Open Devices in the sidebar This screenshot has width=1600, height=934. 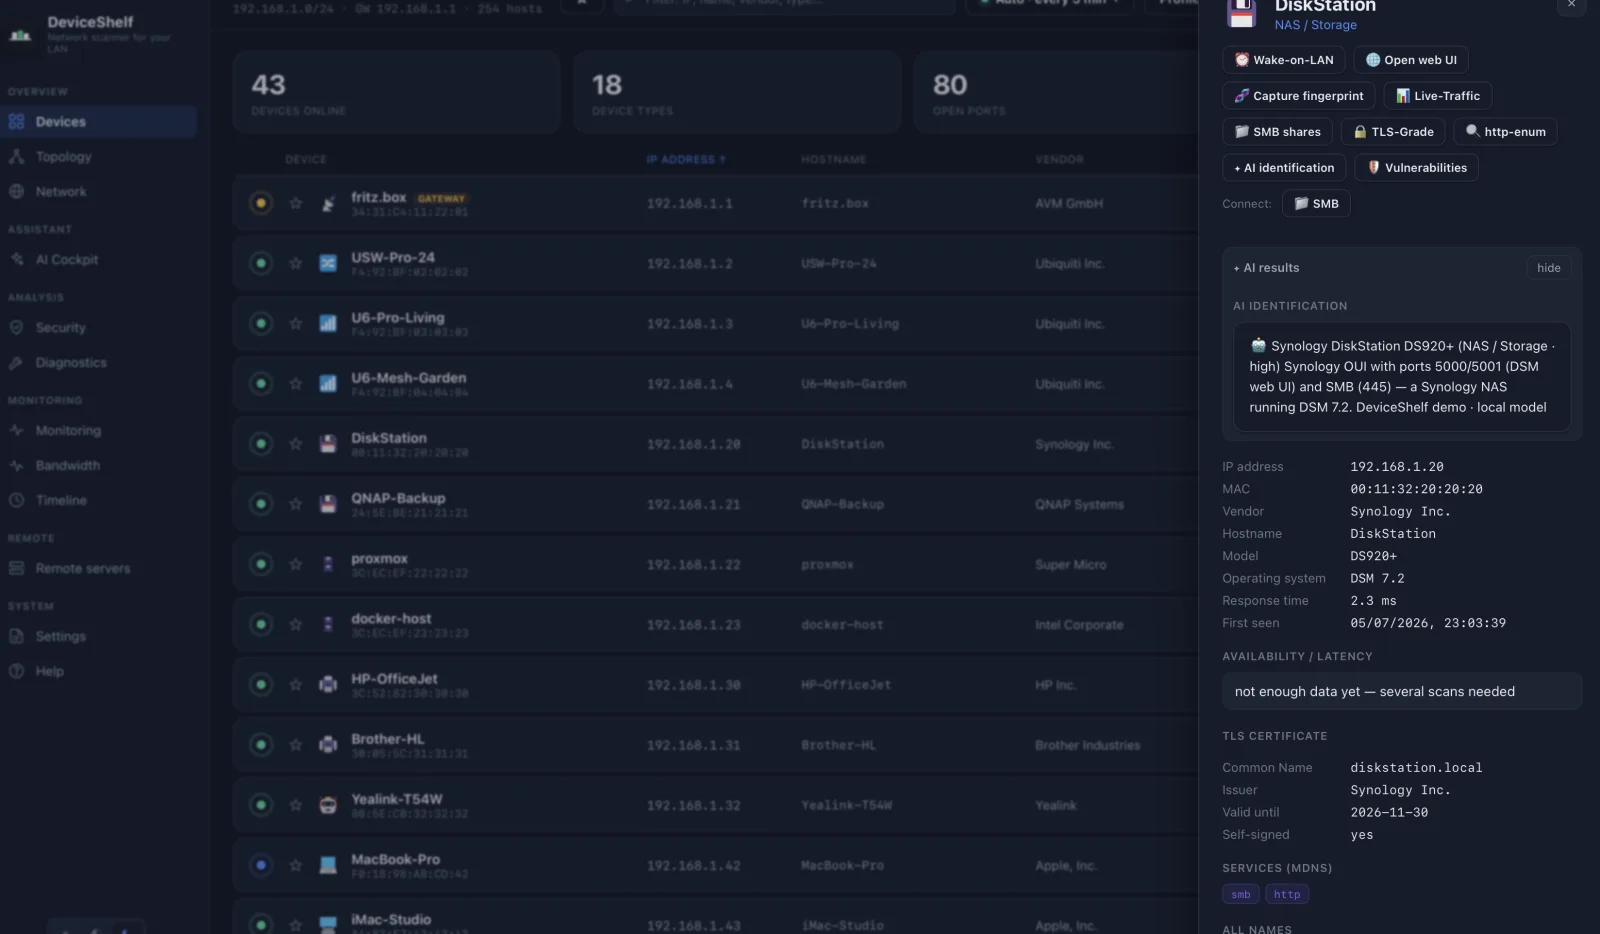click(x=98, y=122)
